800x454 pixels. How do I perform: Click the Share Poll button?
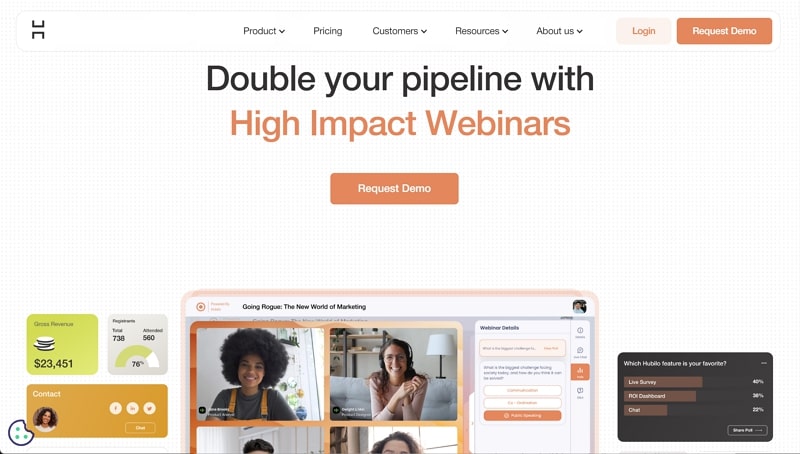coord(747,430)
